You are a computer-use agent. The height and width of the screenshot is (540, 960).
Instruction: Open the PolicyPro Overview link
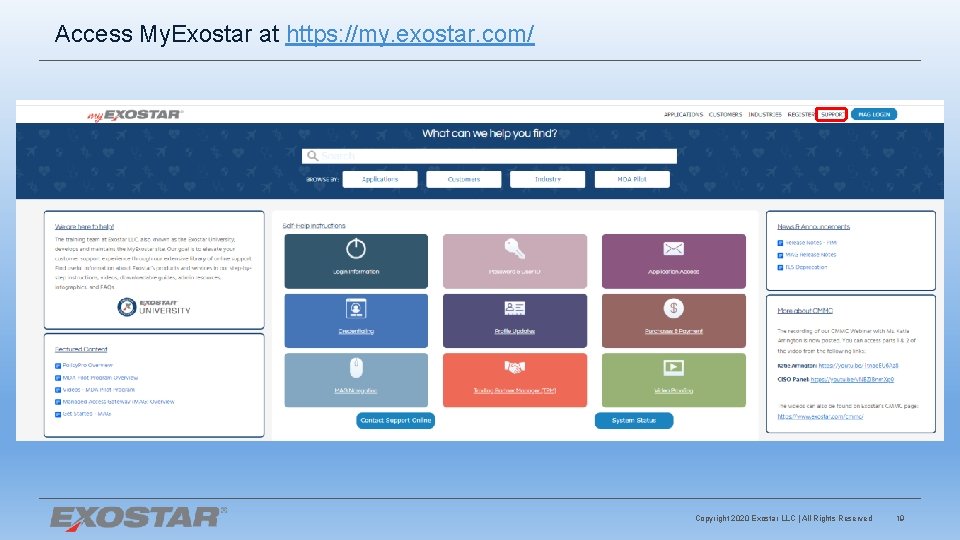[88, 366]
